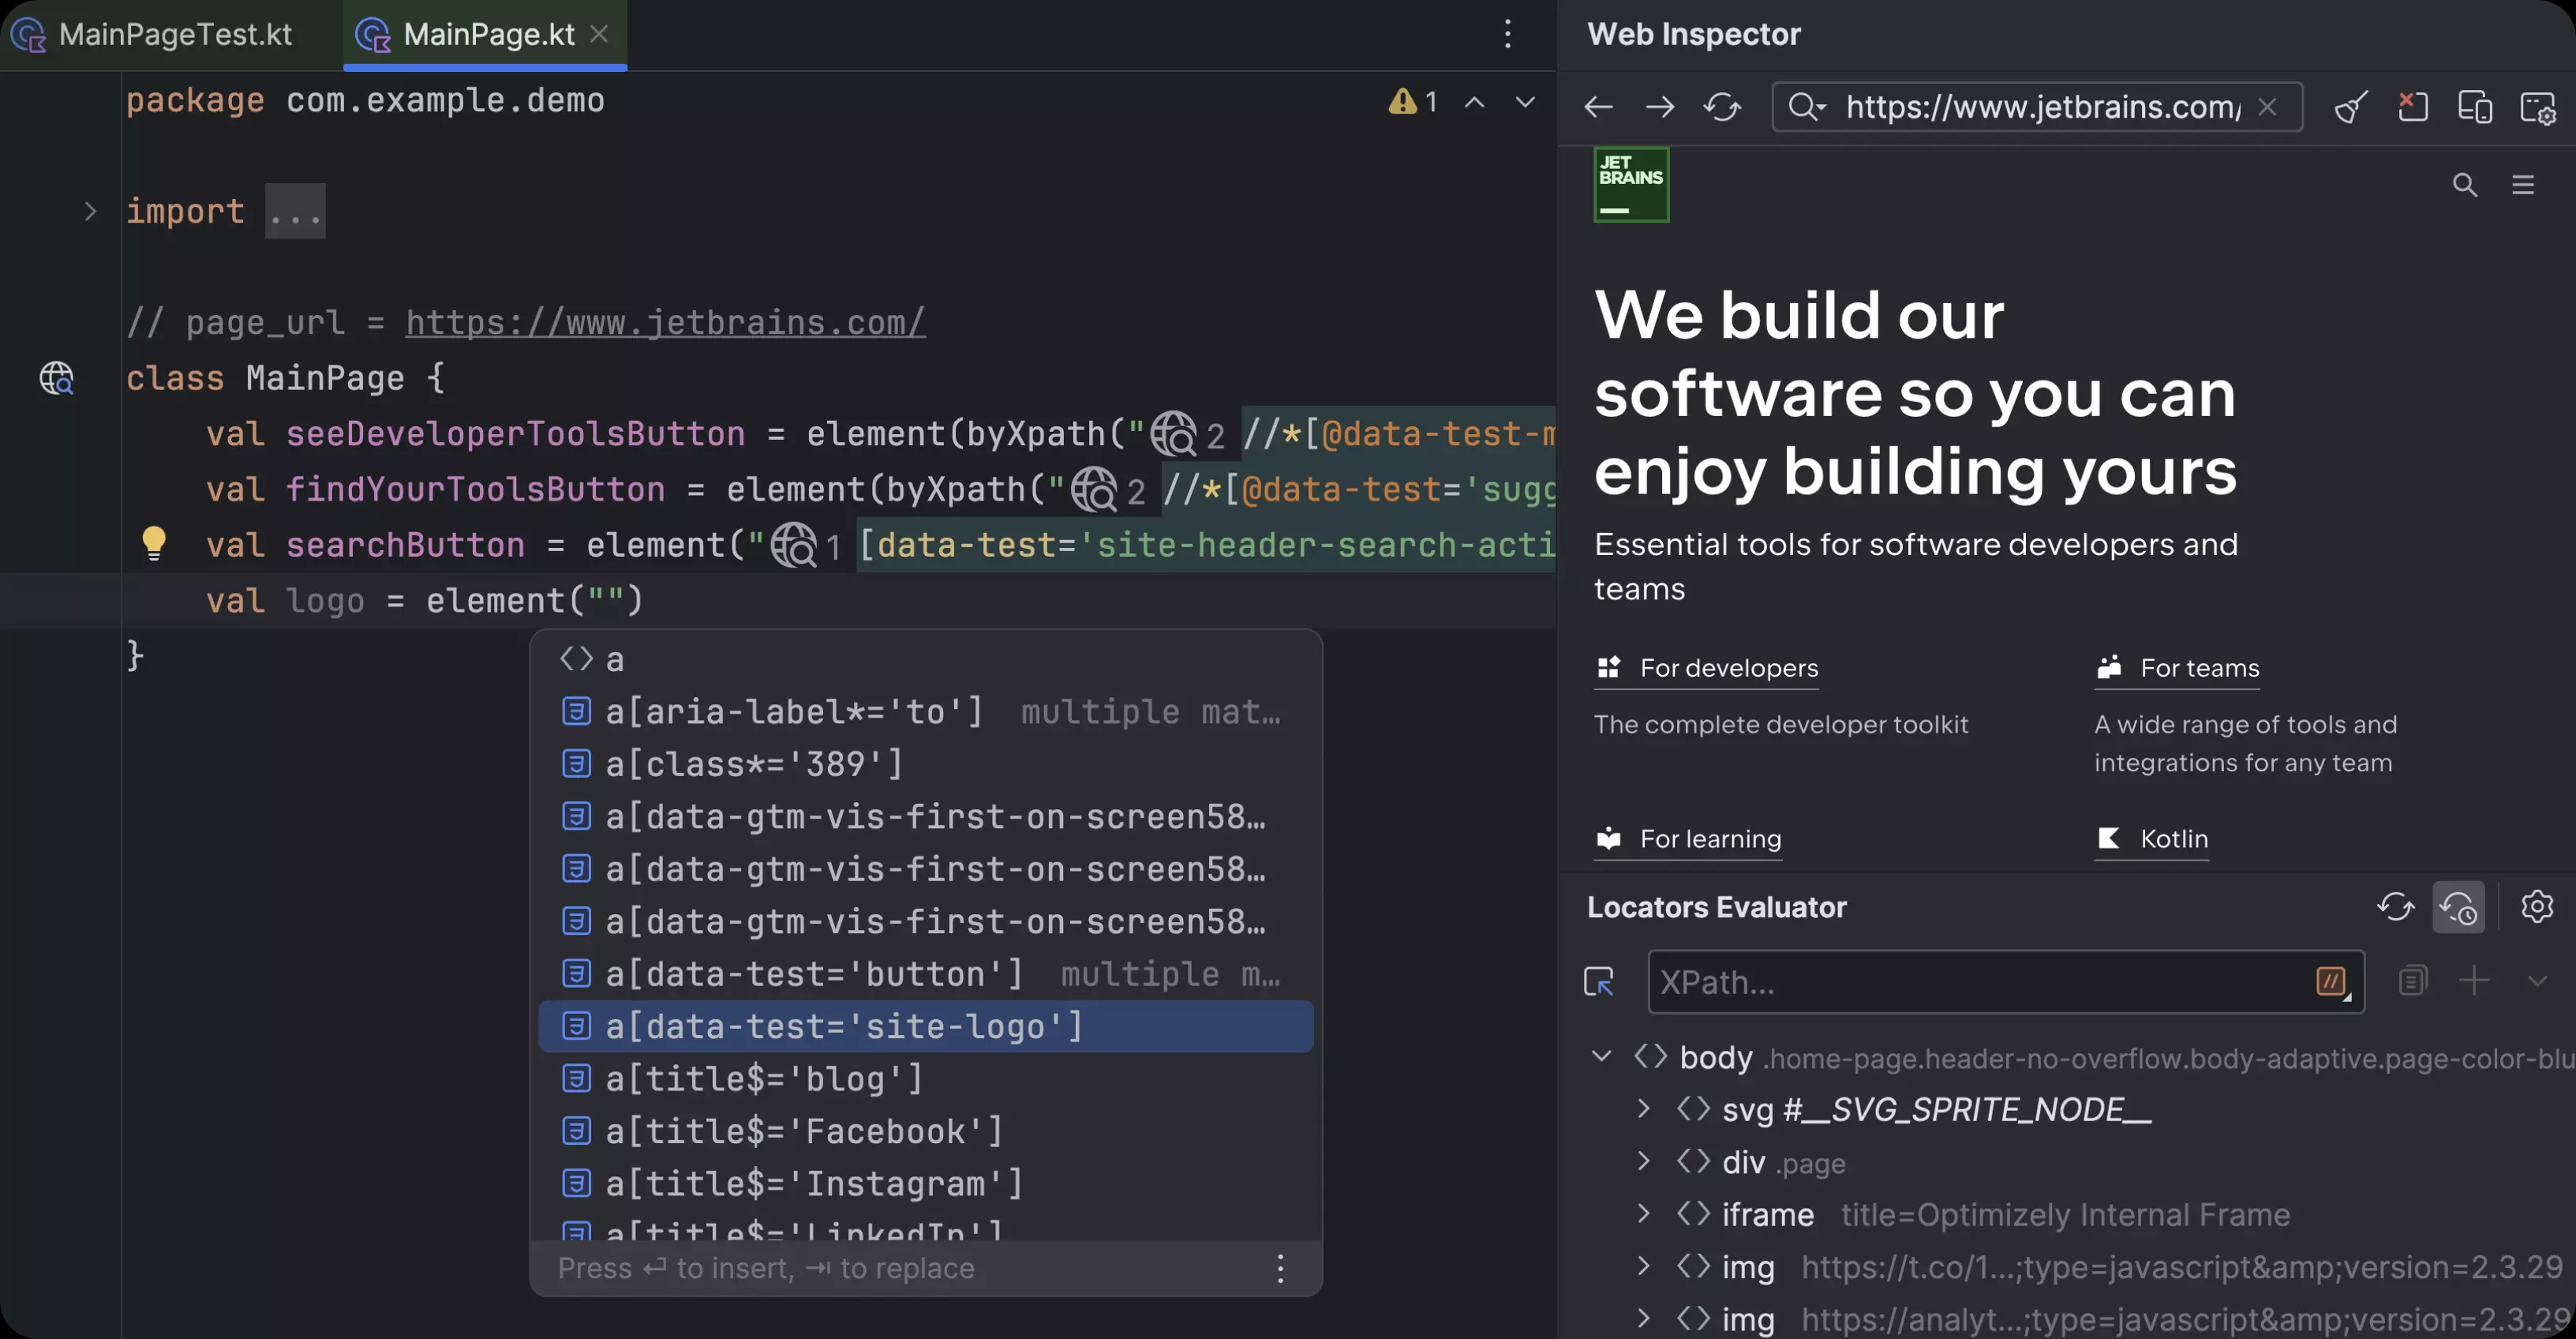Toggle automatic locator re-evaluation with history icon

pyautogui.click(x=2459, y=907)
